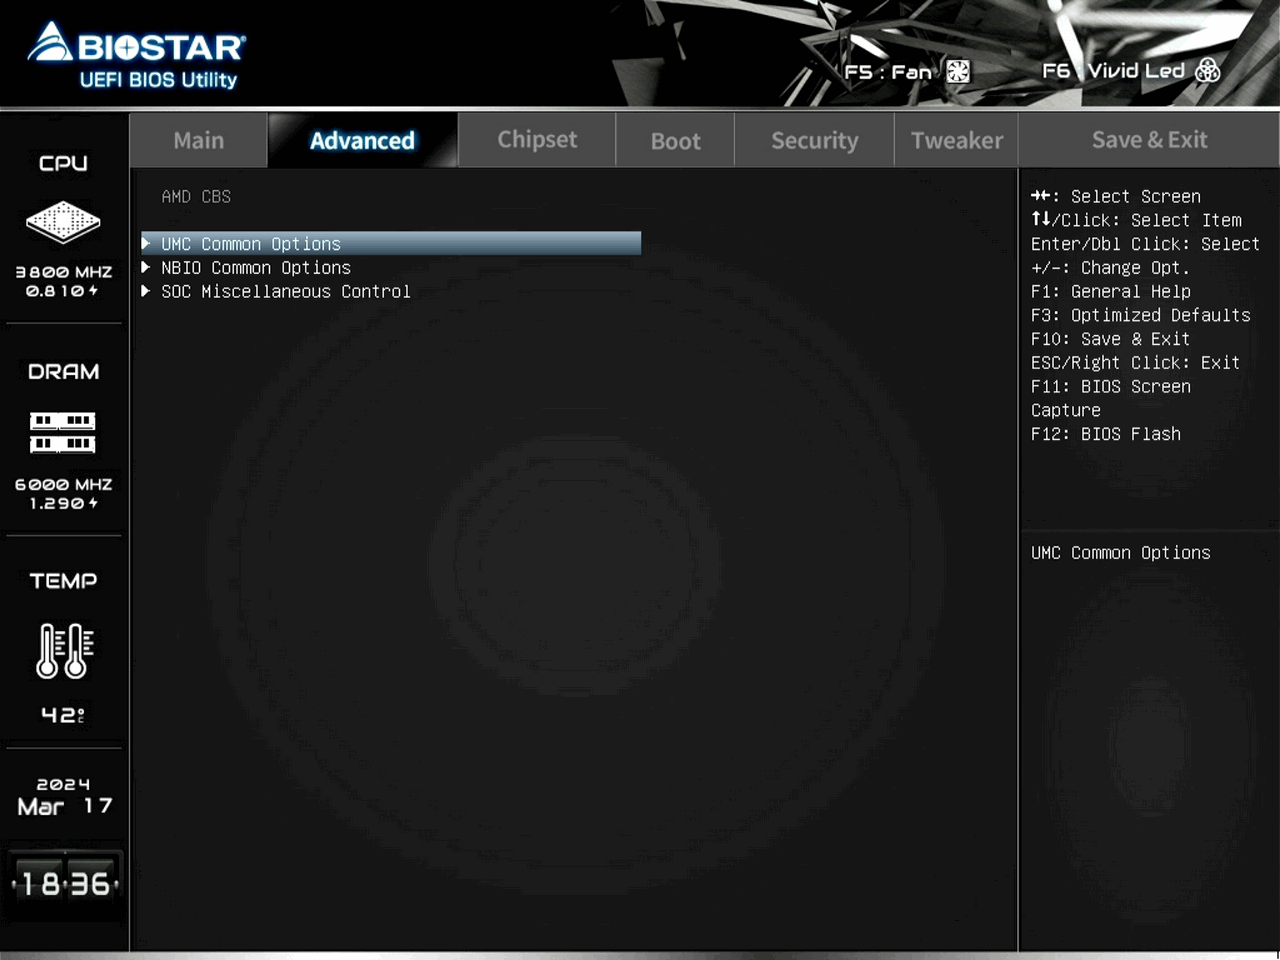Click the Vivid Led color icon

point(1208,70)
